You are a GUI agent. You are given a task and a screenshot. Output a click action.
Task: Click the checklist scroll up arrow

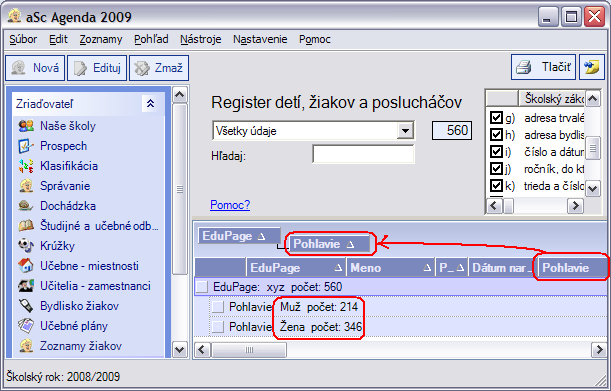coord(592,98)
